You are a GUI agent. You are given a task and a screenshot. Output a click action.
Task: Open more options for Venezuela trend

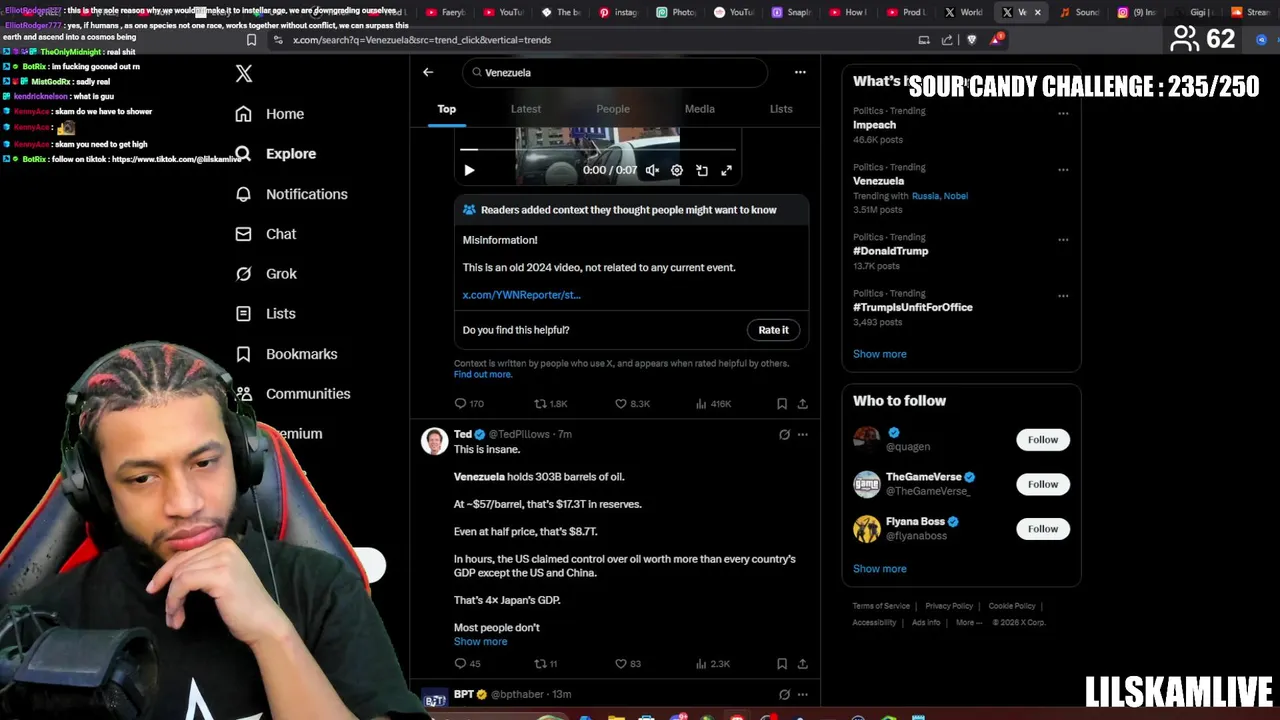click(1063, 169)
